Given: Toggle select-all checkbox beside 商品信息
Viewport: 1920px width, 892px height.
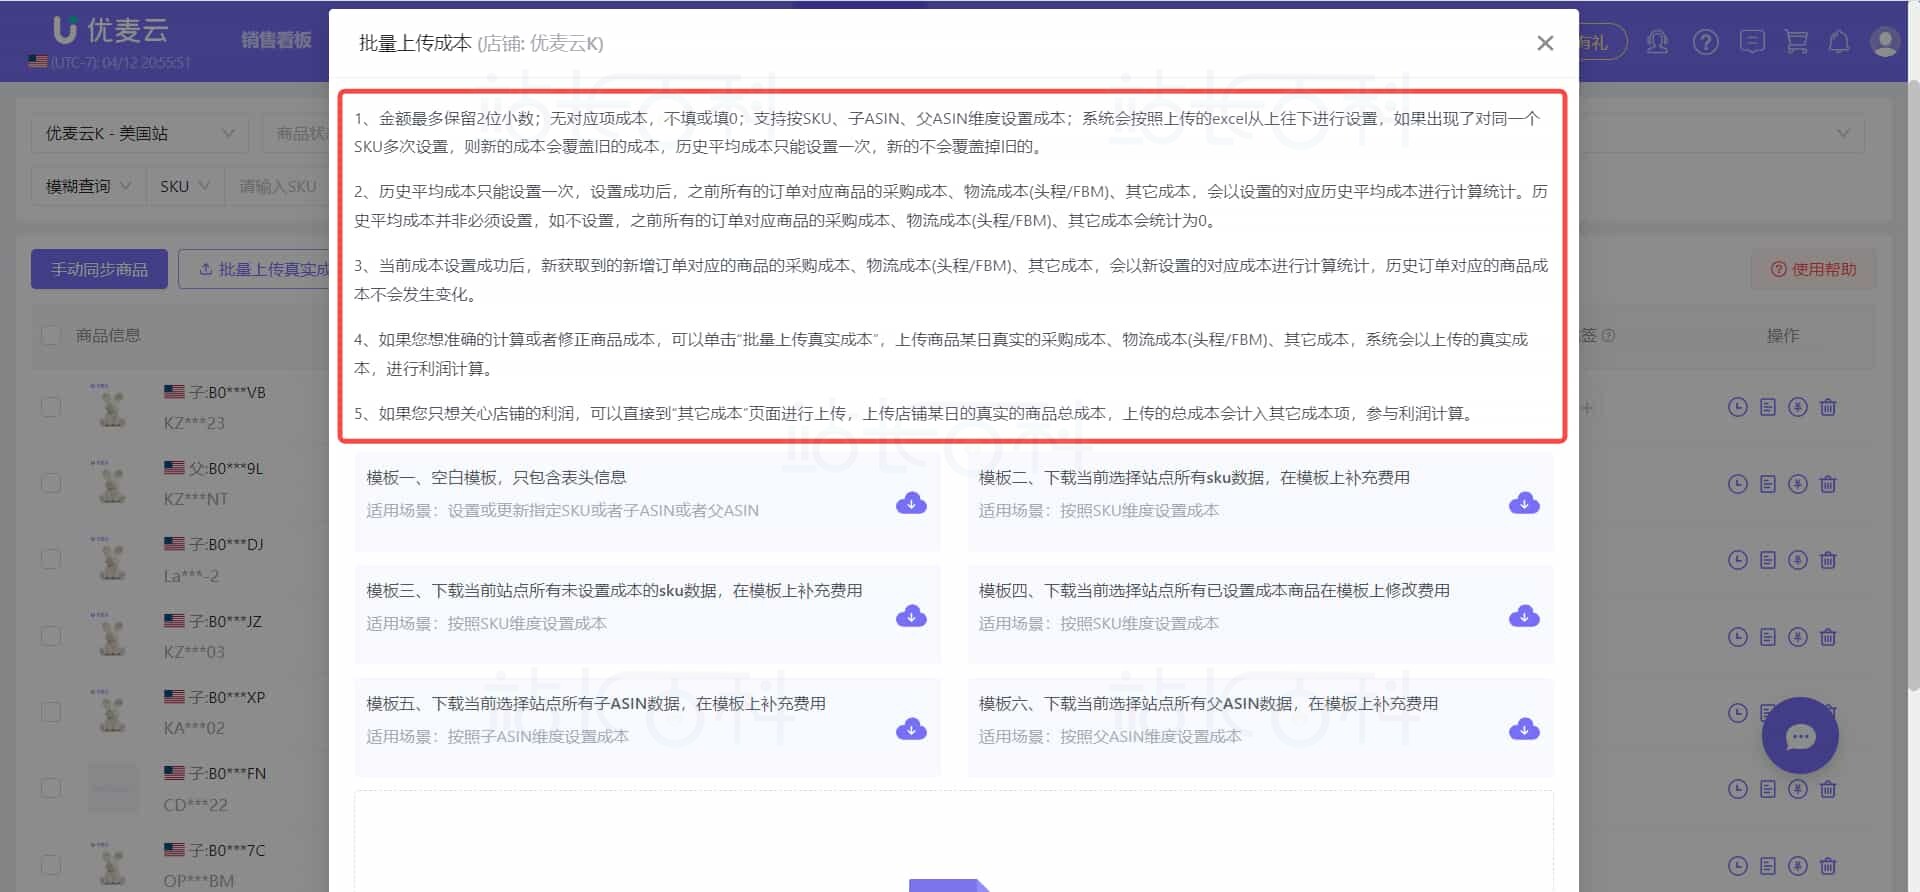Looking at the screenshot, I should coord(50,335).
